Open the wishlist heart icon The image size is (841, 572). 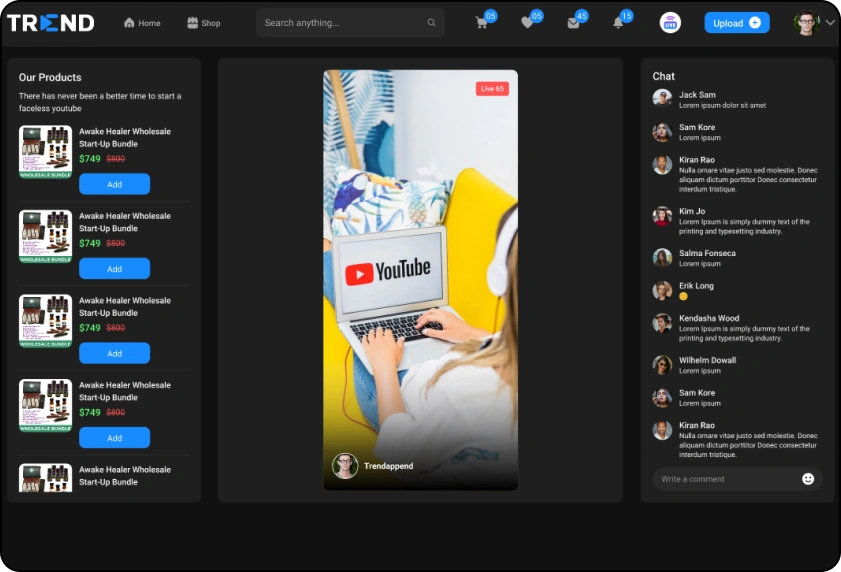click(x=527, y=23)
